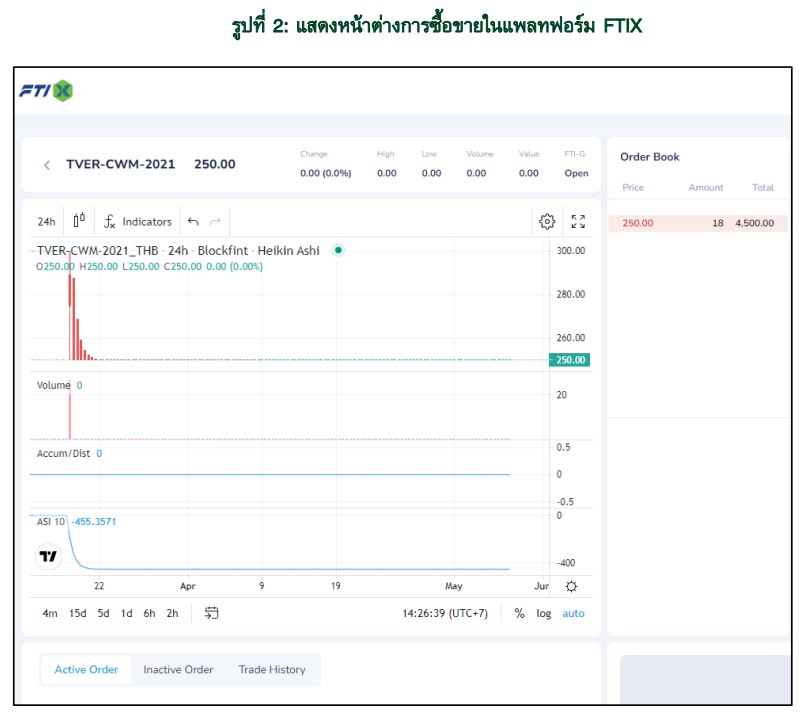
Task: Select the 6h time range
Action: 149,613
